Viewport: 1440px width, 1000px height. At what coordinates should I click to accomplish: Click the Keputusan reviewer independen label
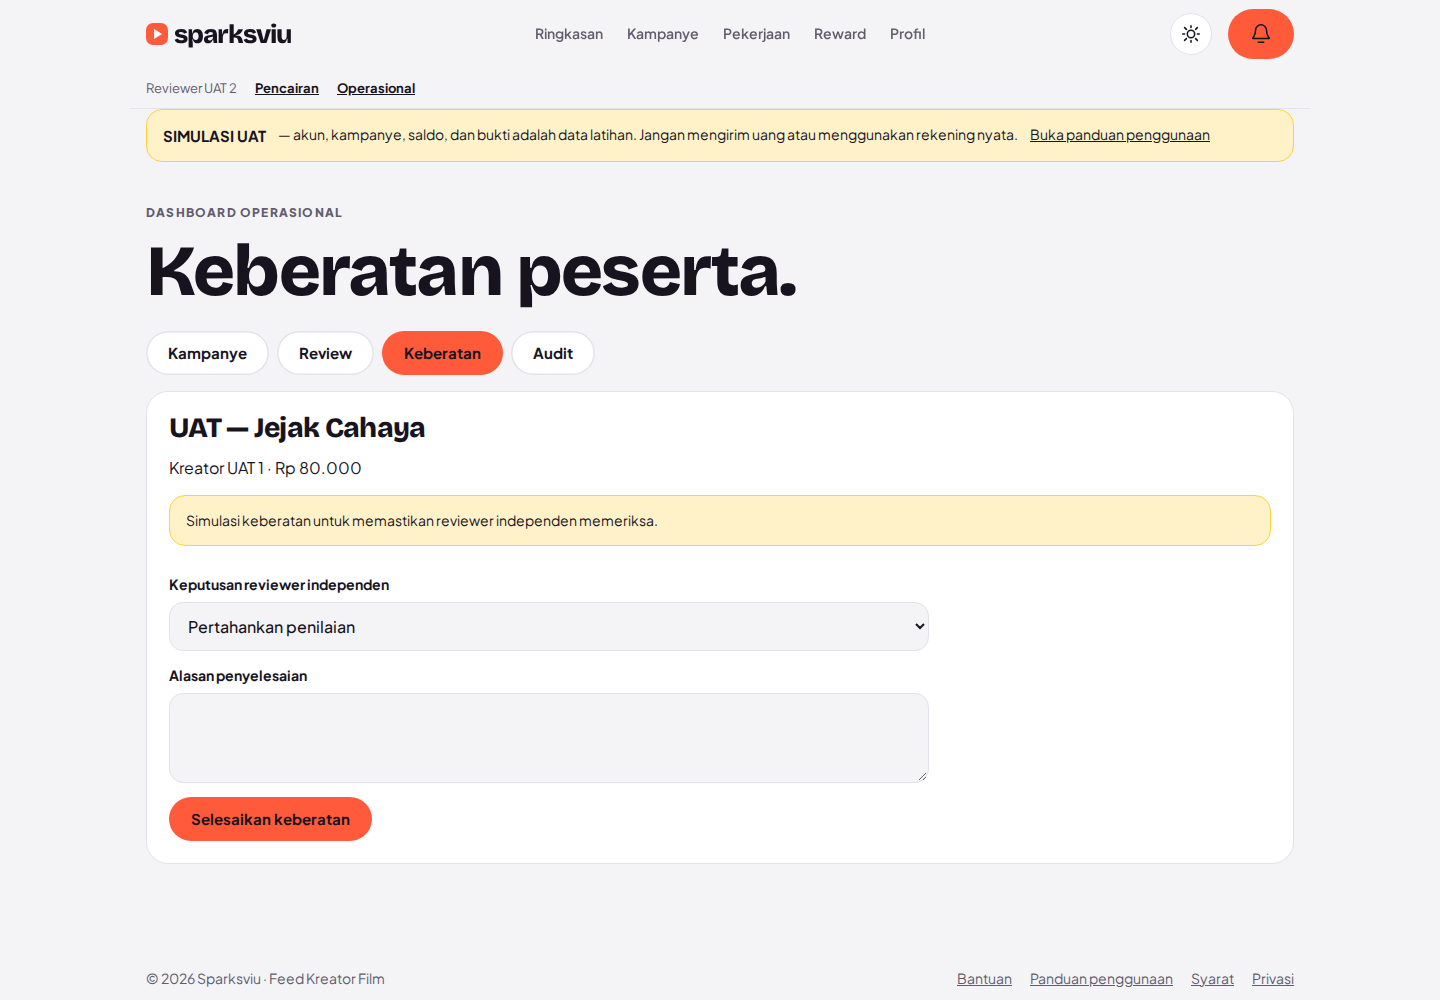279,585
